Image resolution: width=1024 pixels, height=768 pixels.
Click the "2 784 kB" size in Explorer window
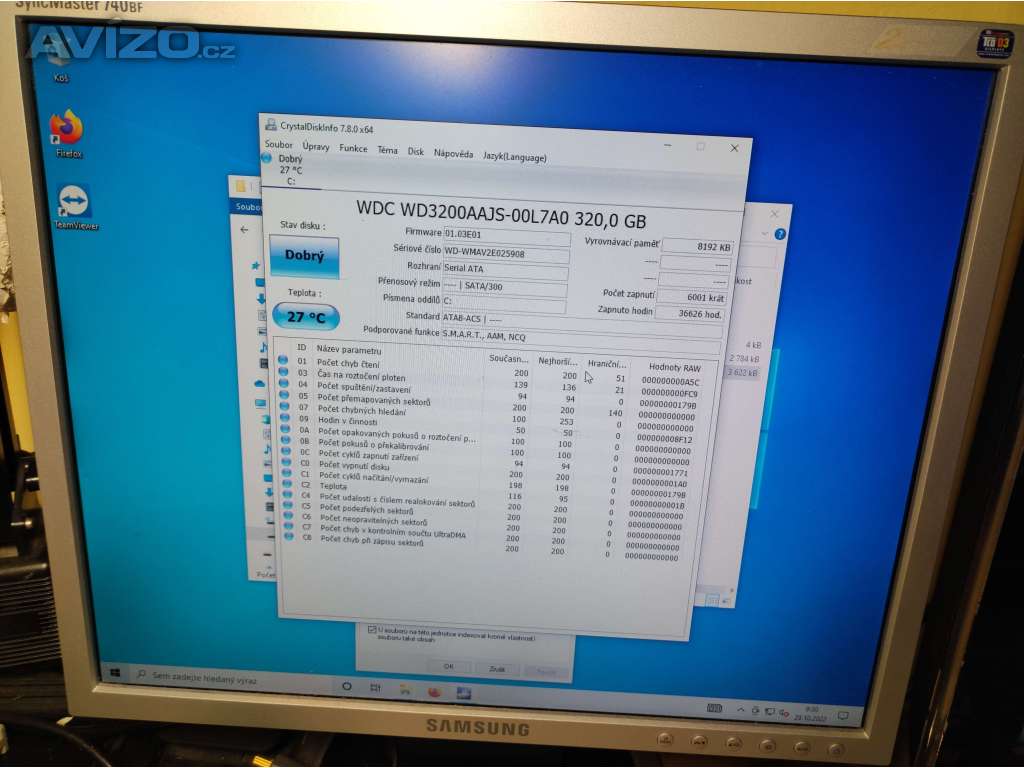744,359
